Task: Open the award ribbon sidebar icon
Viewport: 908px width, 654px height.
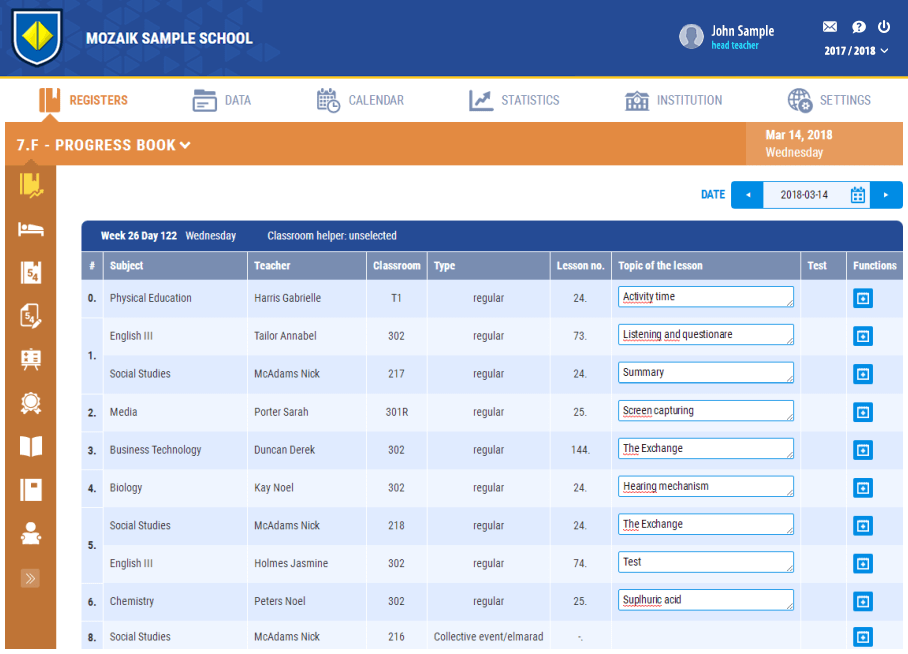Action: pyautogui.click(x=31, y=403)
